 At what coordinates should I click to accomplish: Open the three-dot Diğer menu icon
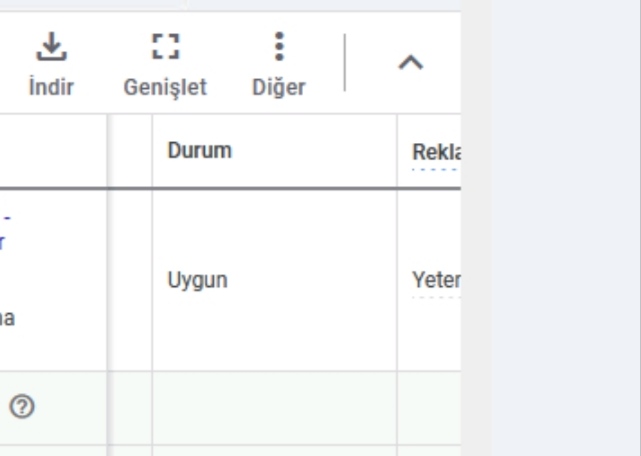coord(279,47)
